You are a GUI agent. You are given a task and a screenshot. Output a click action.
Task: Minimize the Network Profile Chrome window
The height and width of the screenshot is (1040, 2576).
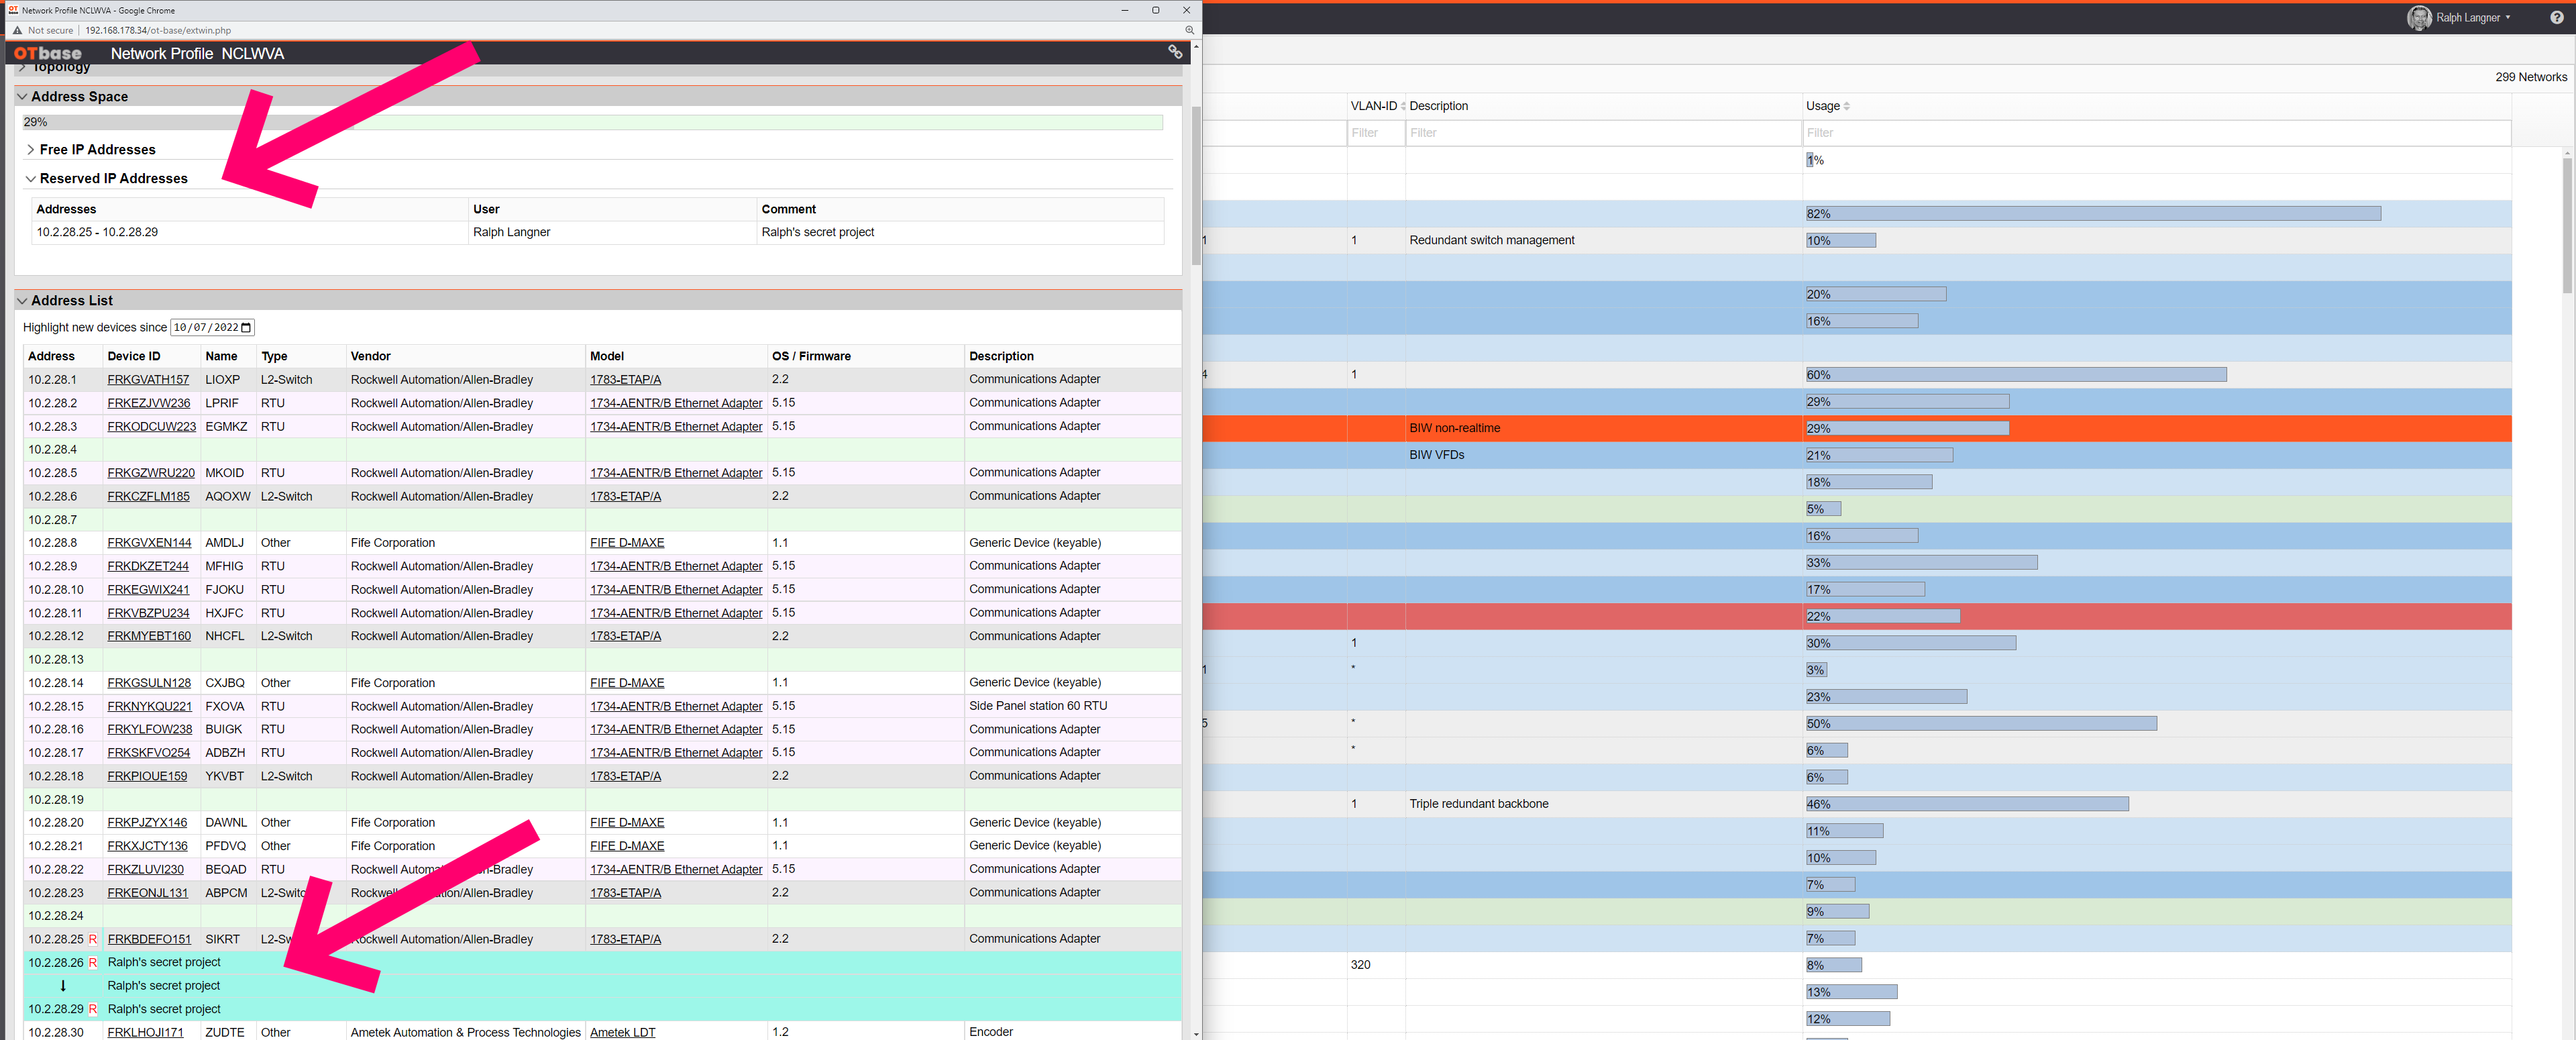[1124, 10]
